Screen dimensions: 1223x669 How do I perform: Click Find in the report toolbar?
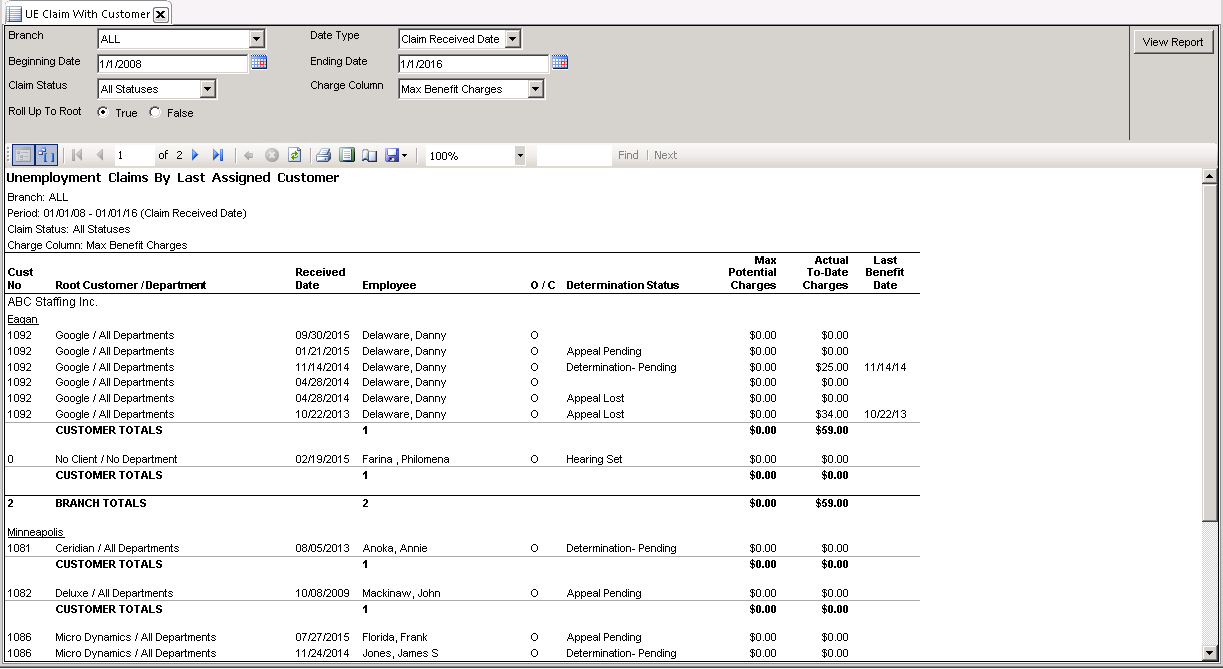click(x=628, y=155)
